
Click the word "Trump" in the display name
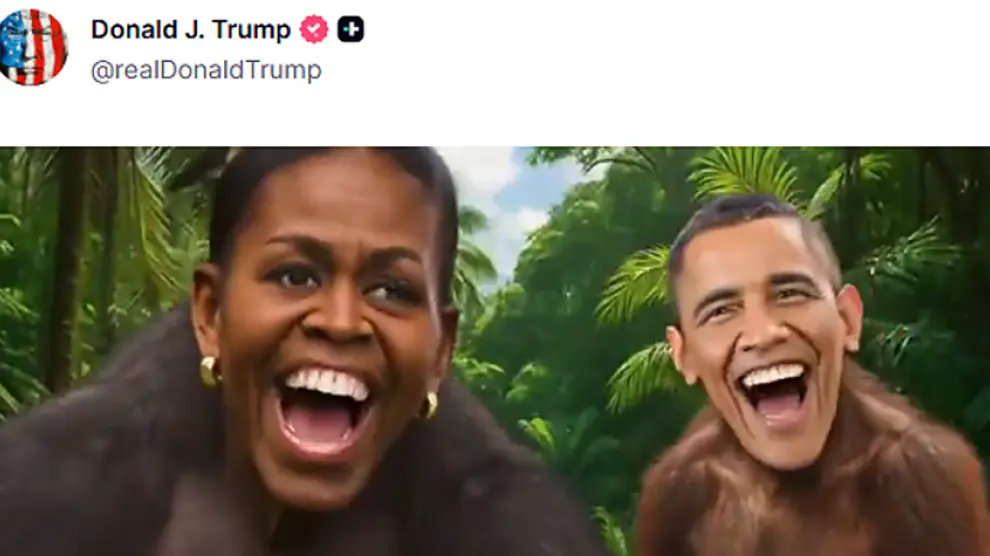point(251,30)
